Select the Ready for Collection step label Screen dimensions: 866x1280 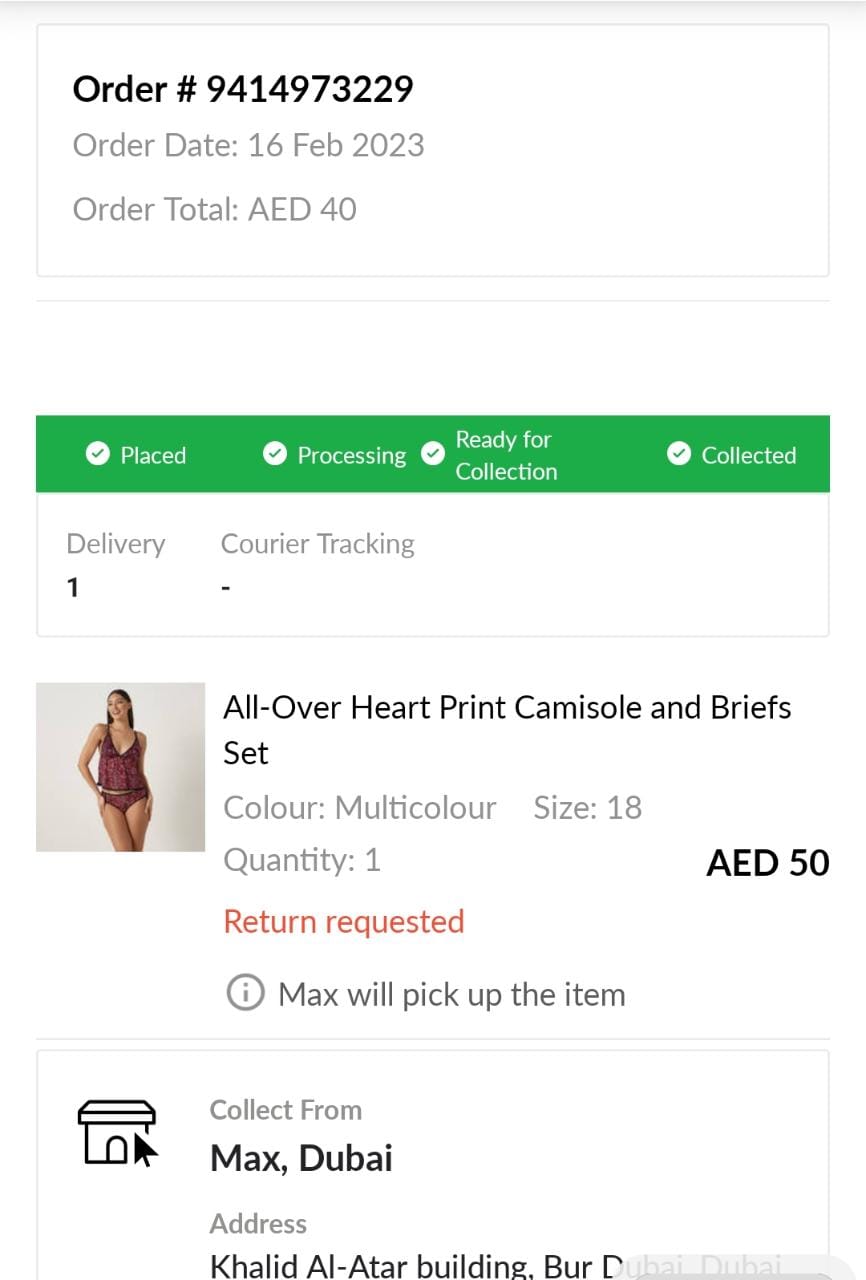pyautogui.click(x=506, y=456)
